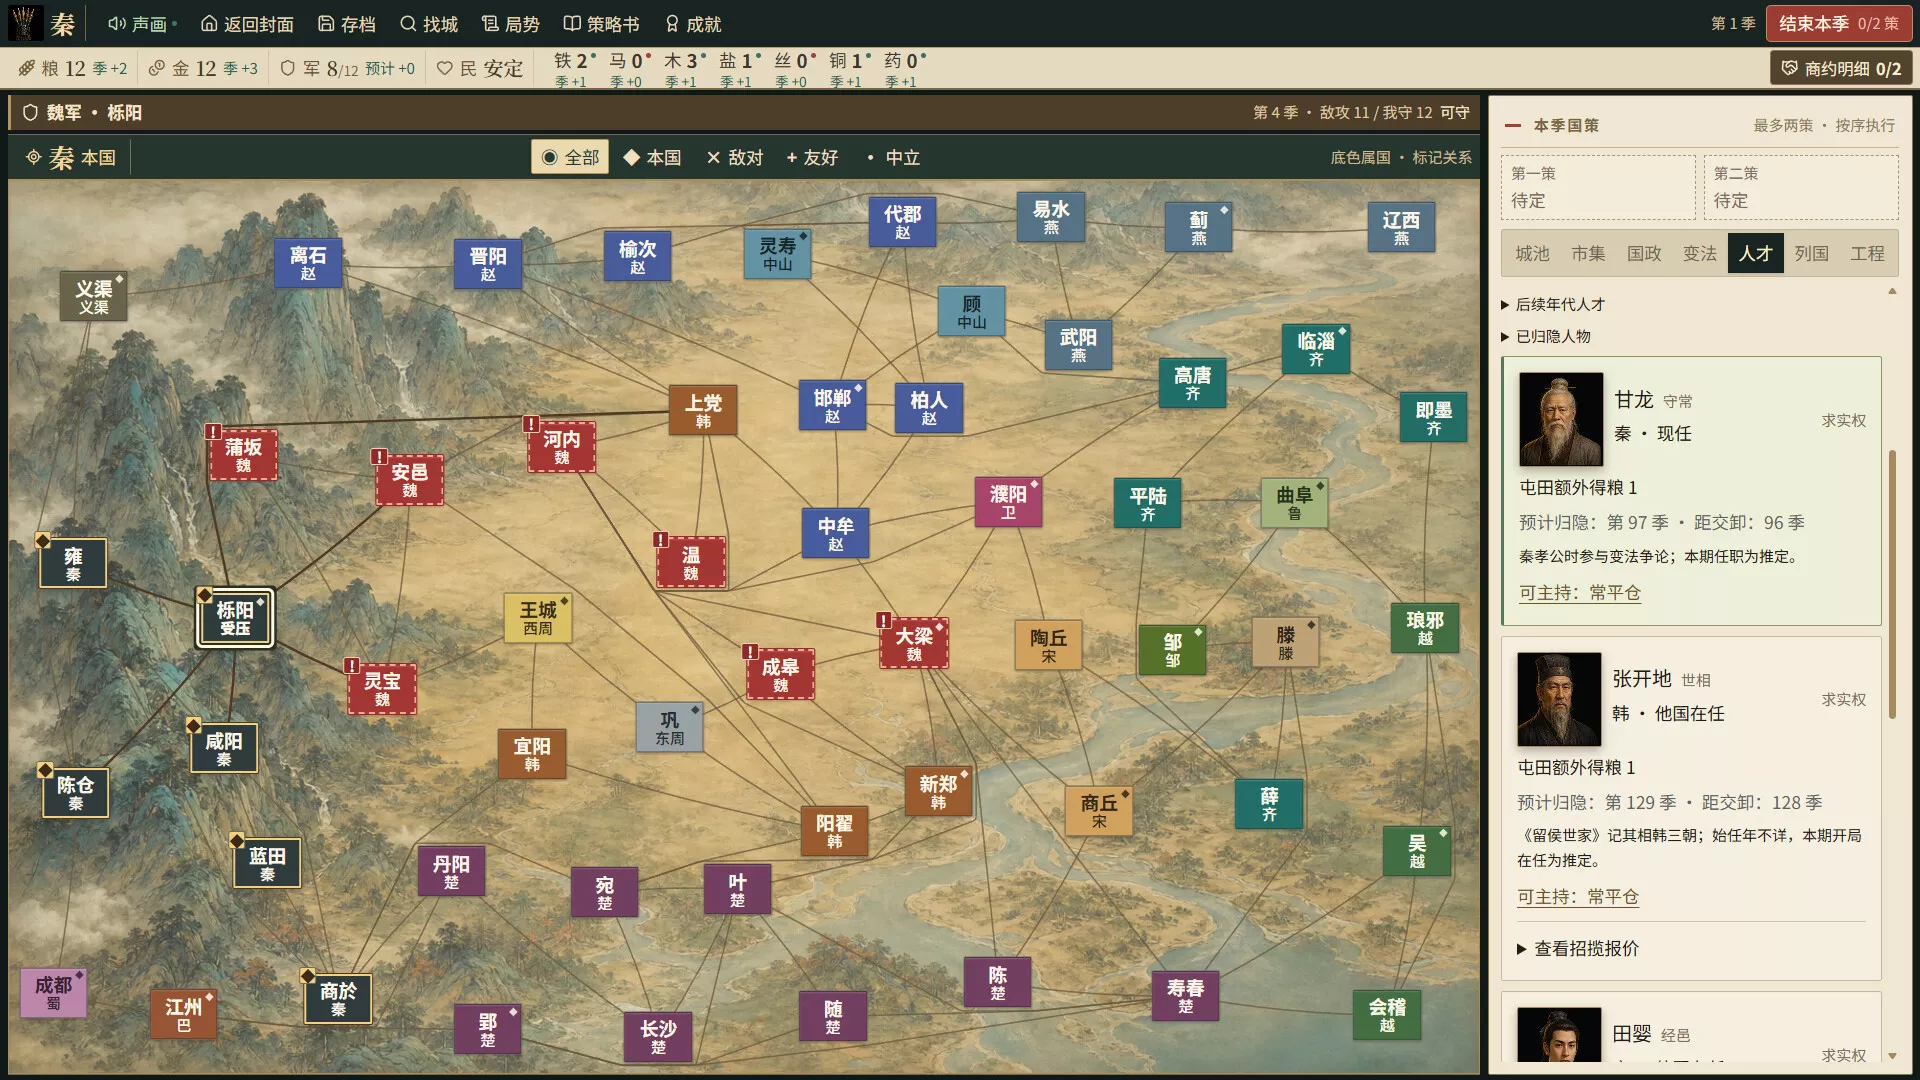Click the 军 army shield indicator

click(x=347, y=68)
